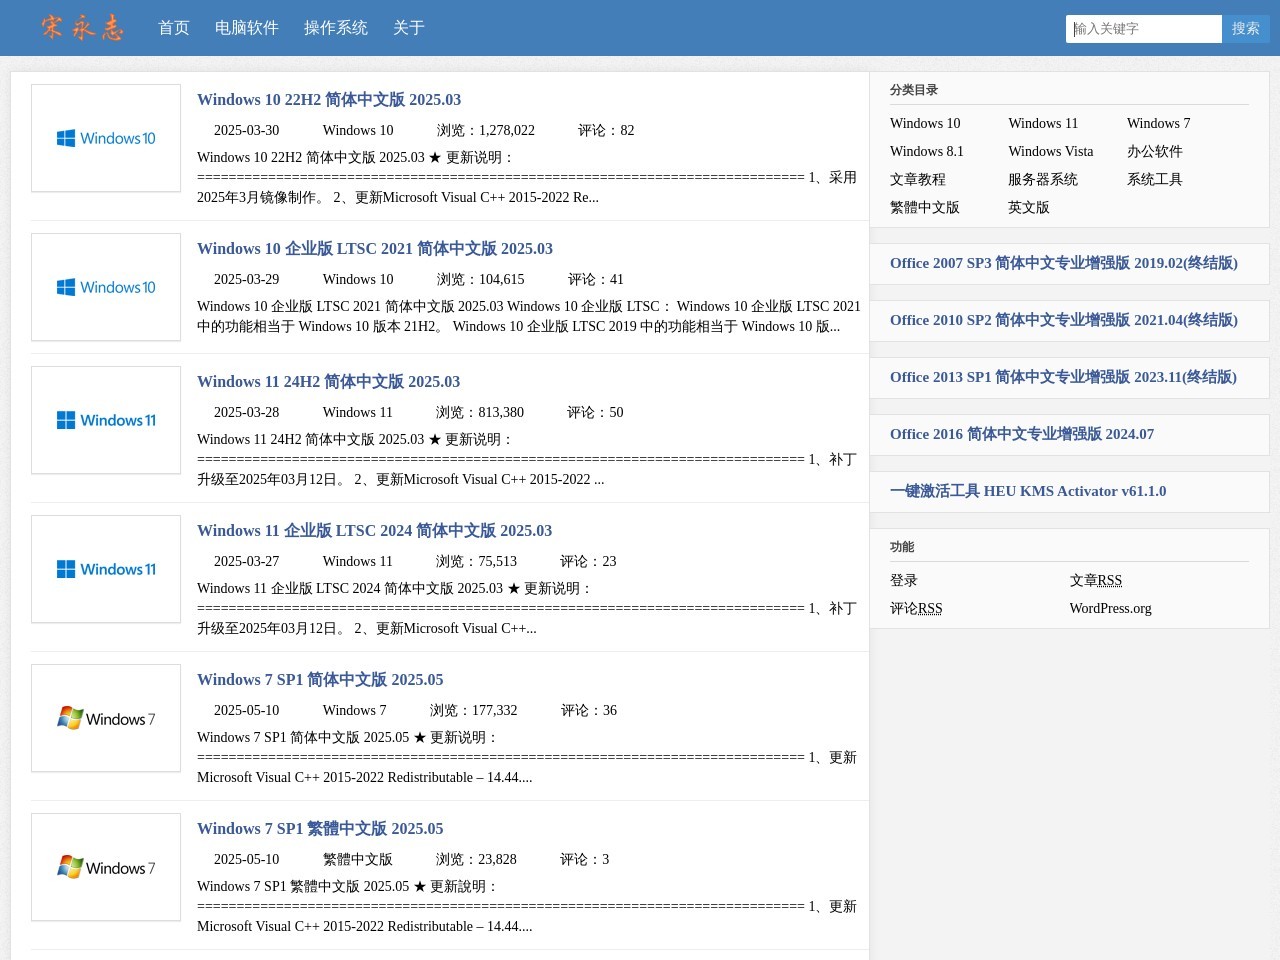Screen dimensions: 1280x960
Task: Click Windows 10 category tag under 2025-03-29 post
Action: pyautogui.click(x=358, y=280)
